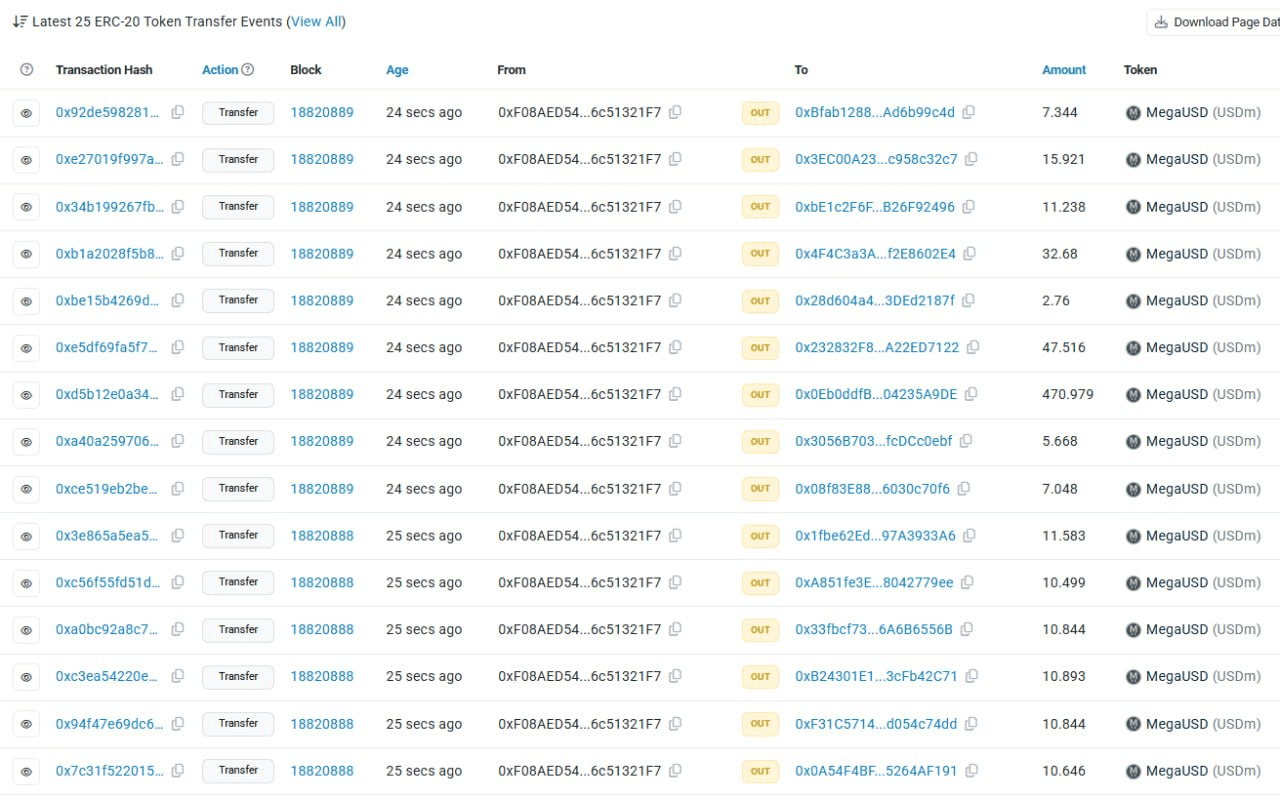
Task: Copy transaction hash 0x92de598281
Action: coord(178,112)
